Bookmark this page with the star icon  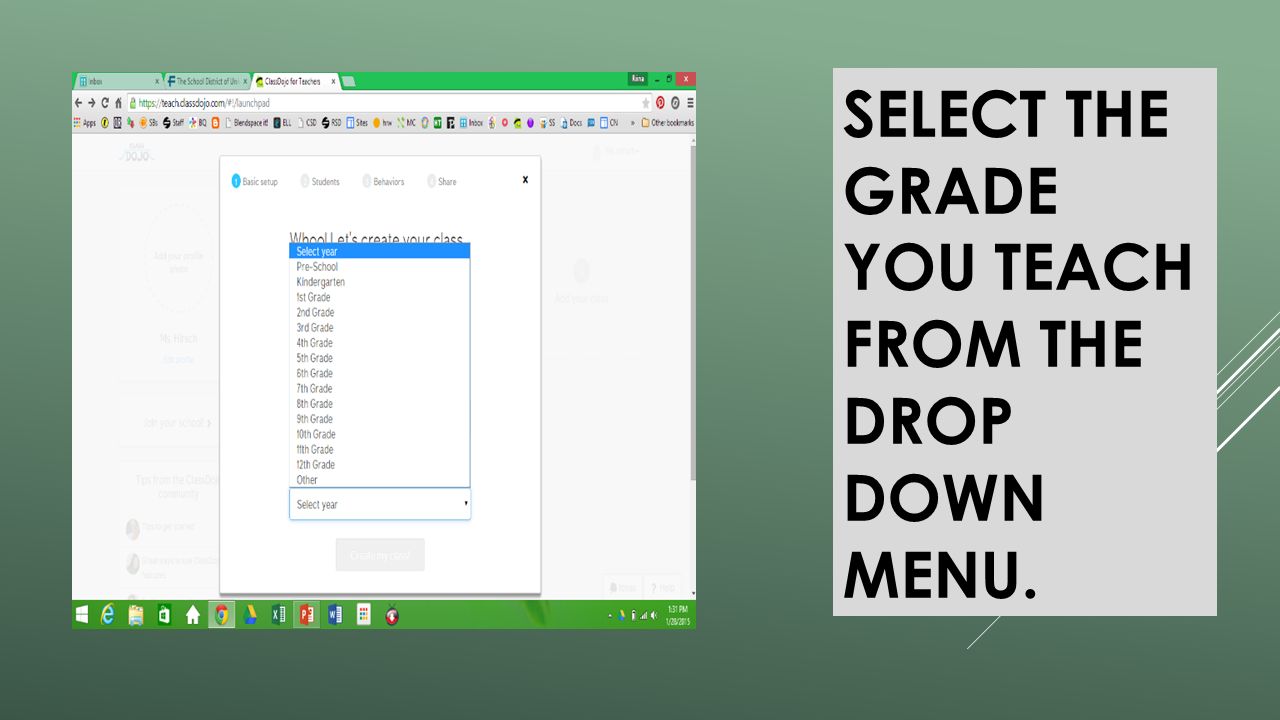(x=646, y=103)
